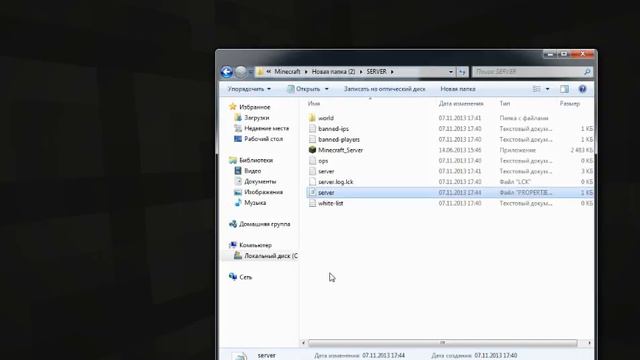Expand the arrow after Новая папка (2)
The image size is (640, 360).
(361, 72)
